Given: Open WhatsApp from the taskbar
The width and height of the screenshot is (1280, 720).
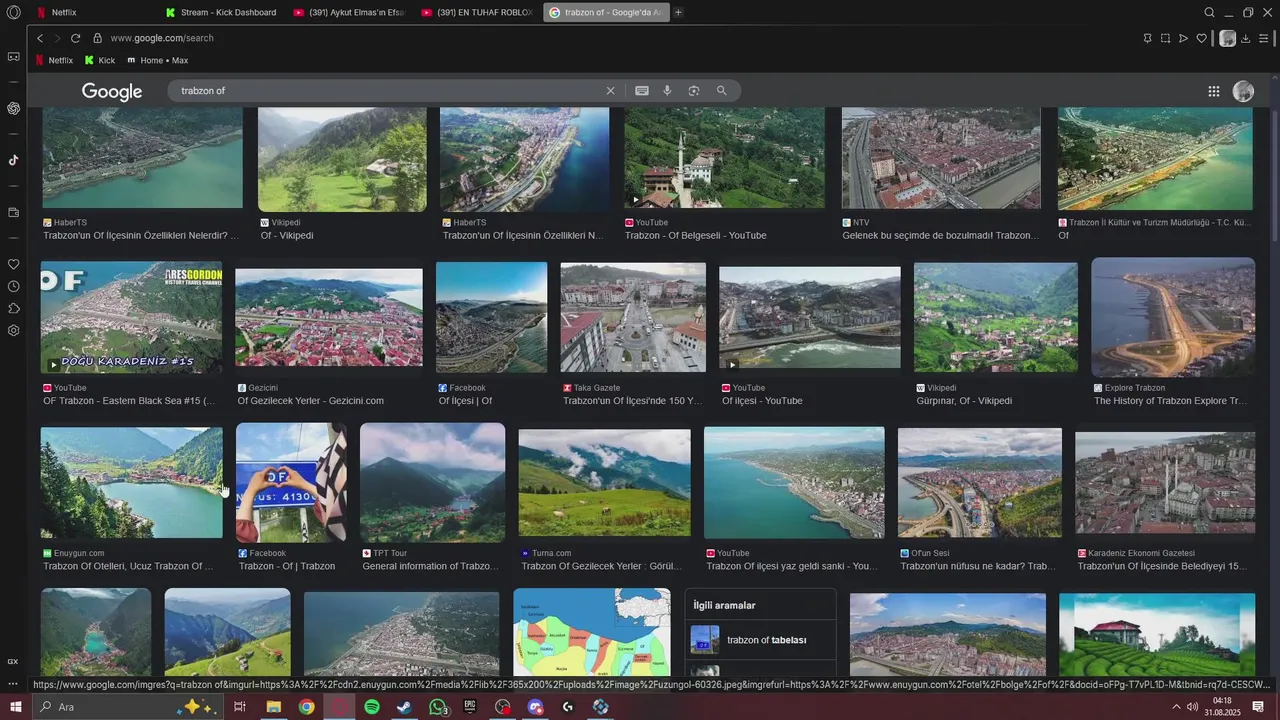Looking at the screenshot, I should point(437,707).
